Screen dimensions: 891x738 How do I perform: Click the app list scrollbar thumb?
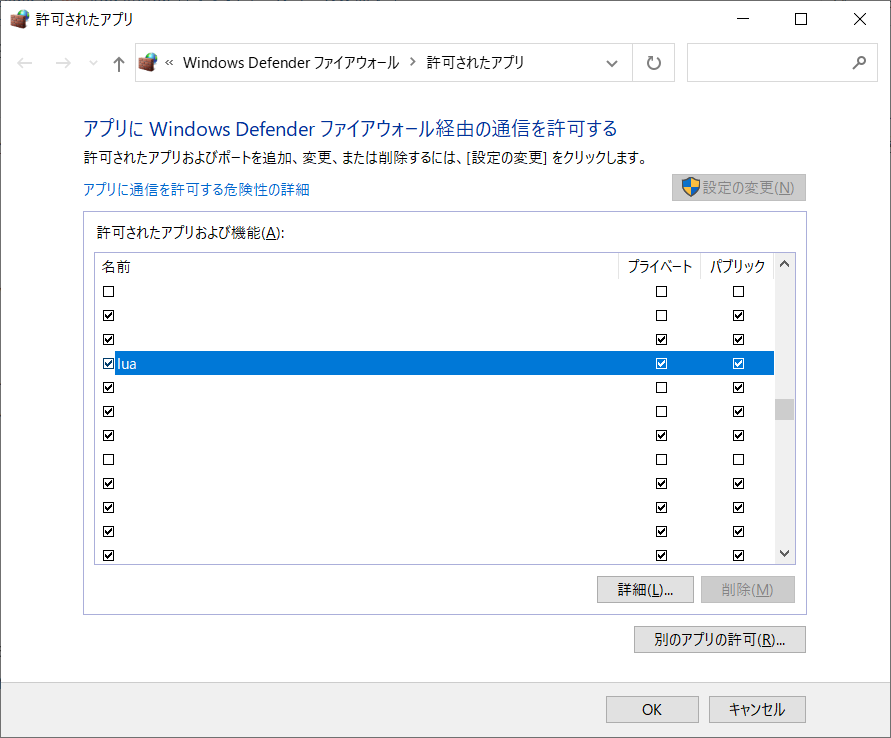point(785,409)
